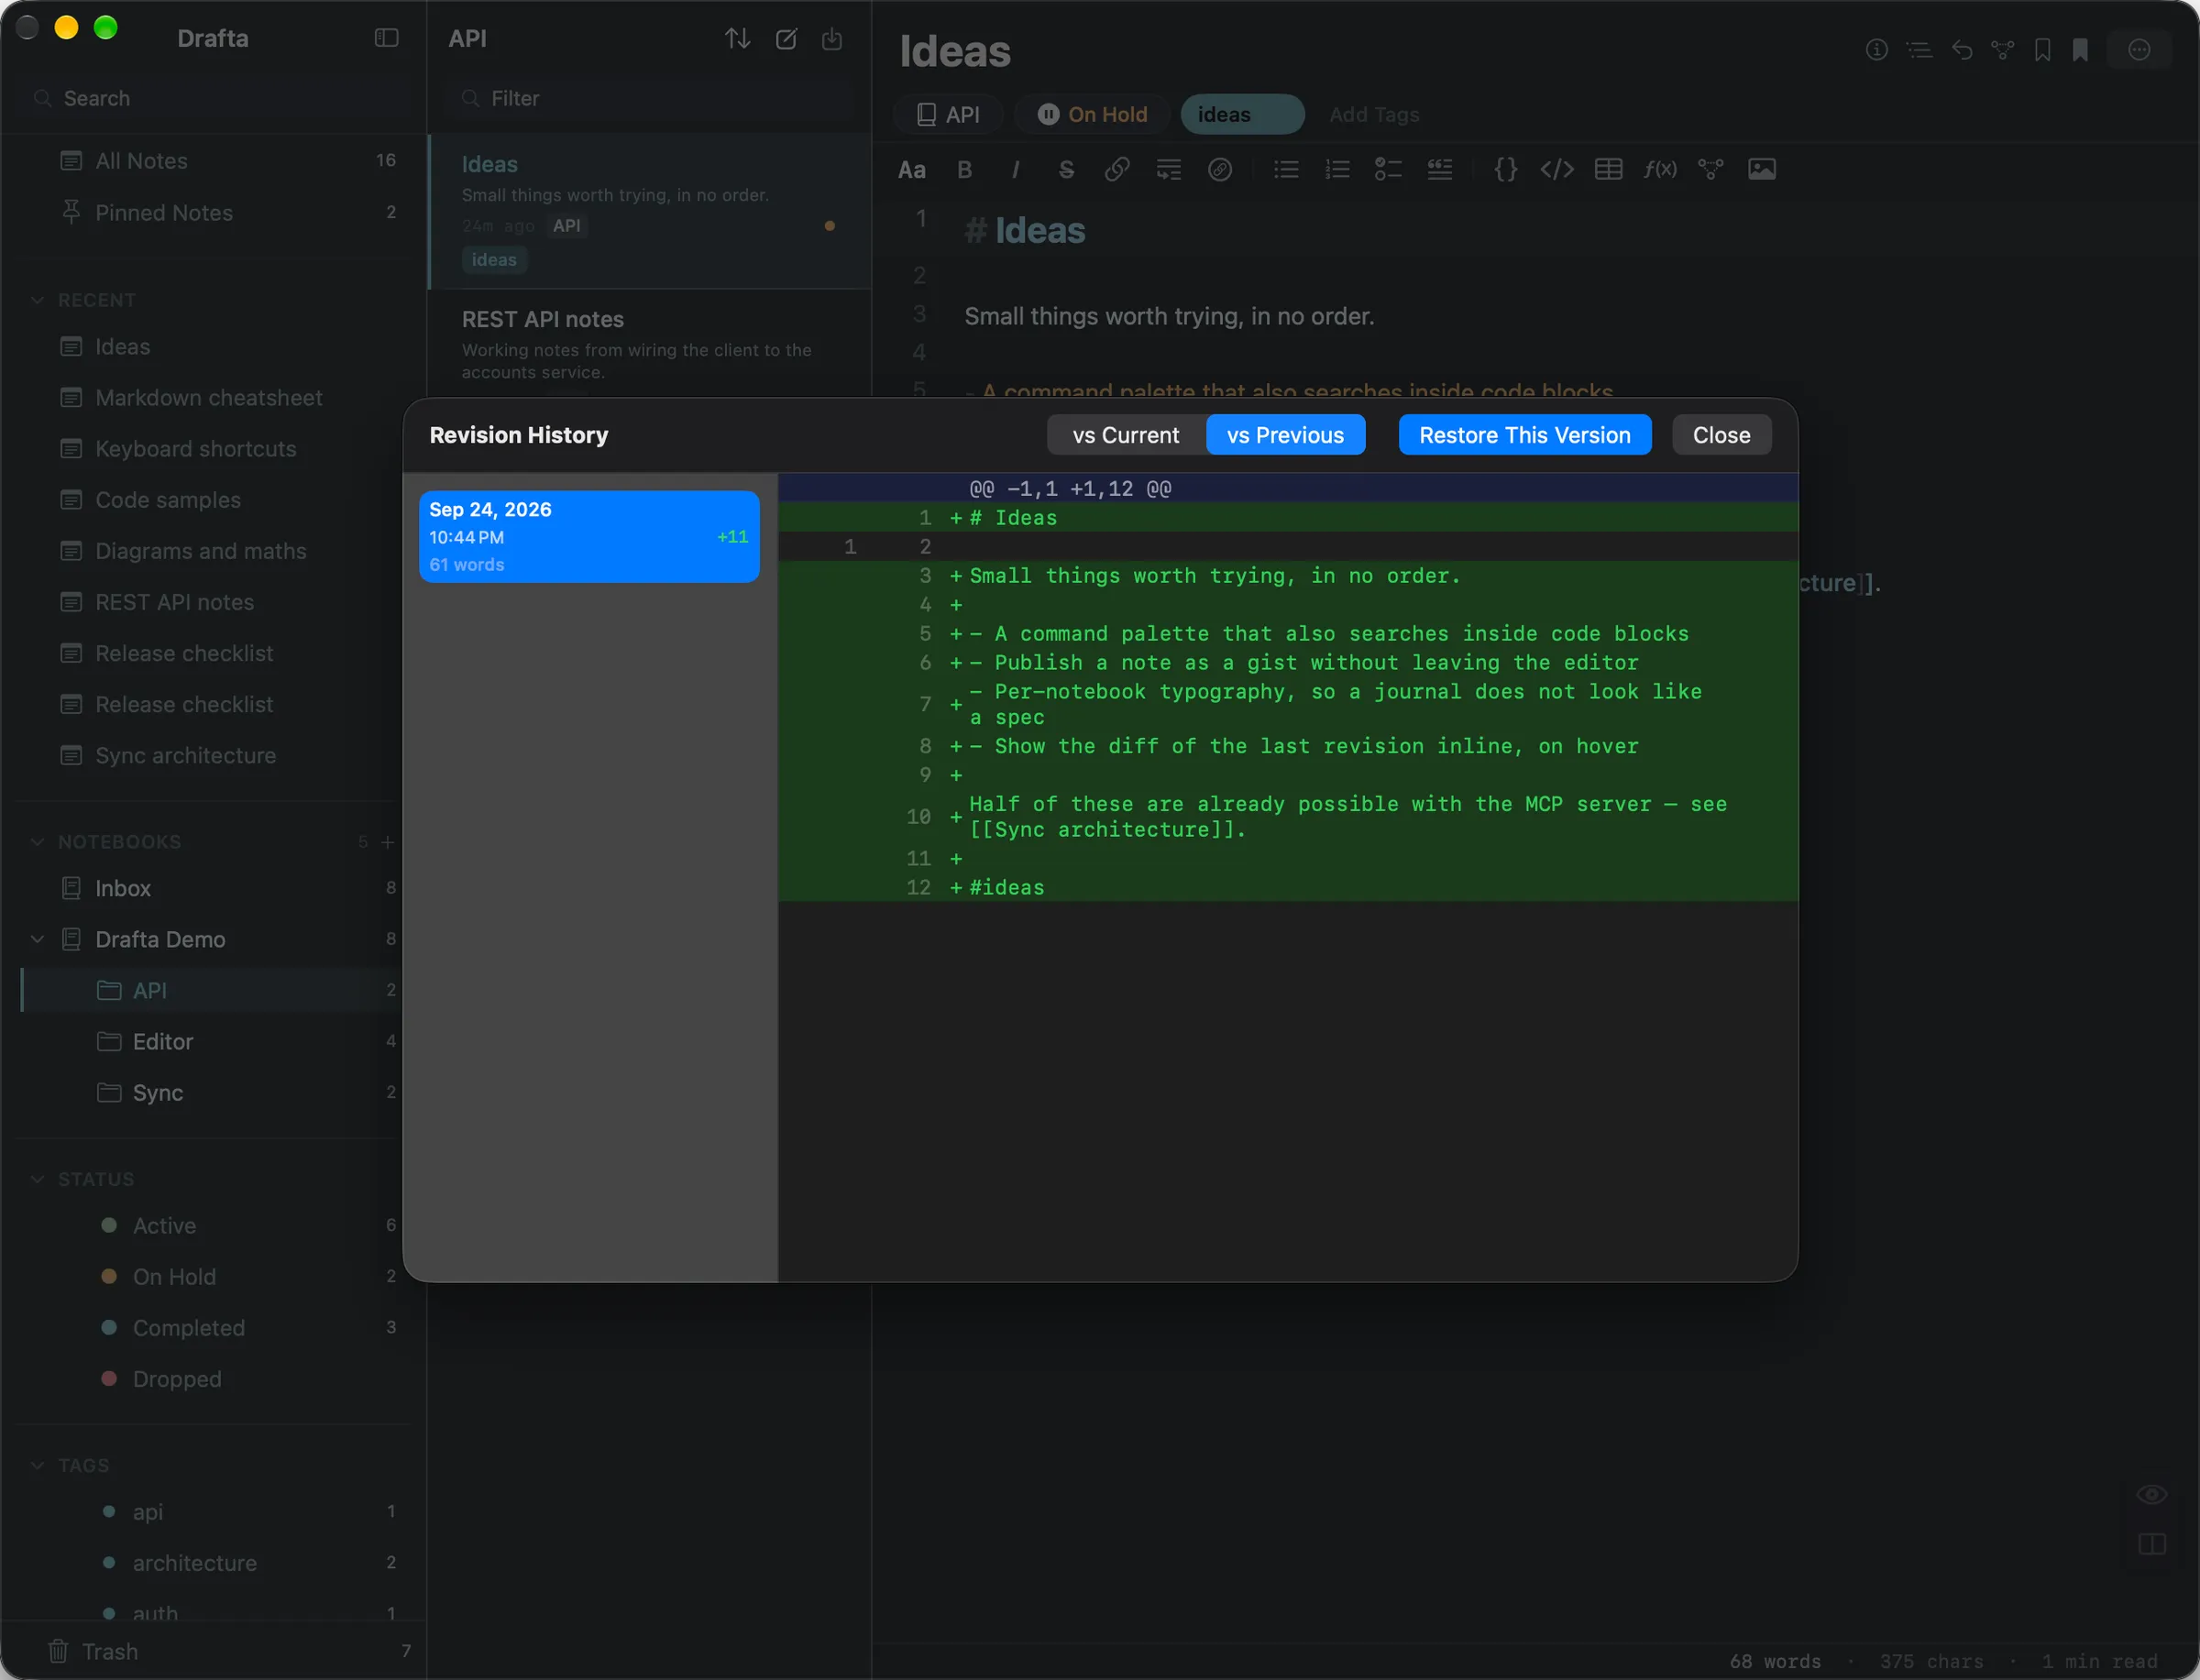The height and width of the screenshot is (1680, 2200).
Task: Toggle the filled bookmark pin icon
Action: 2080,50
